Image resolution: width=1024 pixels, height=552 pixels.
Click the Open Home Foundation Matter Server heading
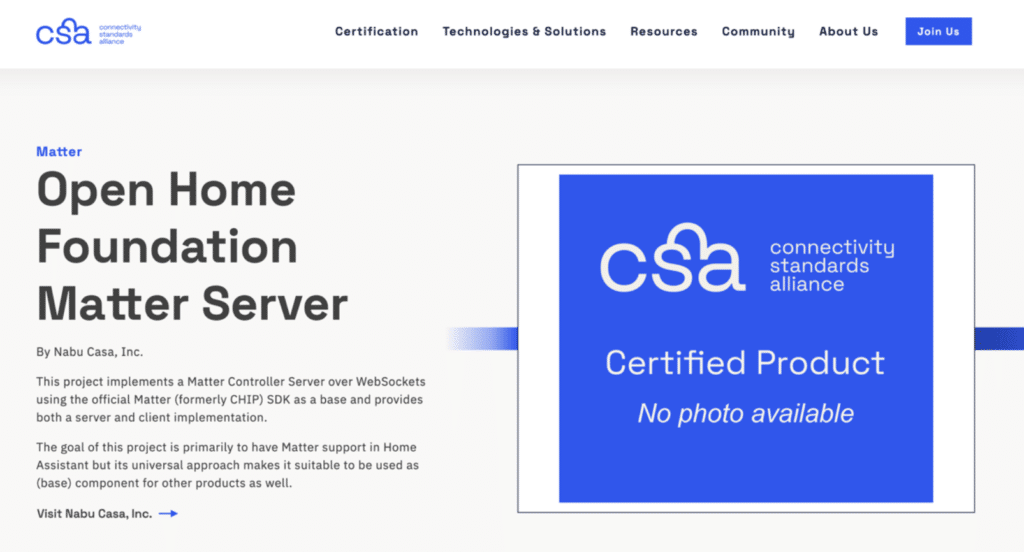(192, 246)
